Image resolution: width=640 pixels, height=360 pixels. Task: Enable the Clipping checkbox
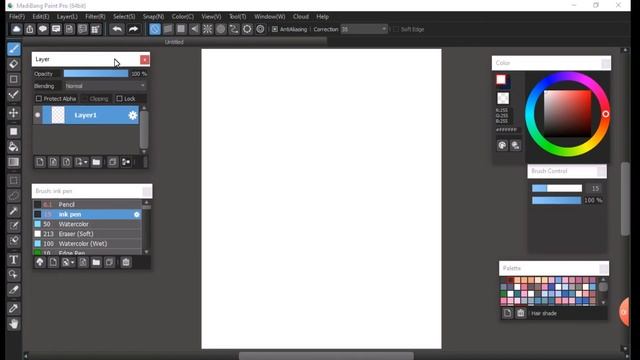pyautogui.click(x=84, y=98)
